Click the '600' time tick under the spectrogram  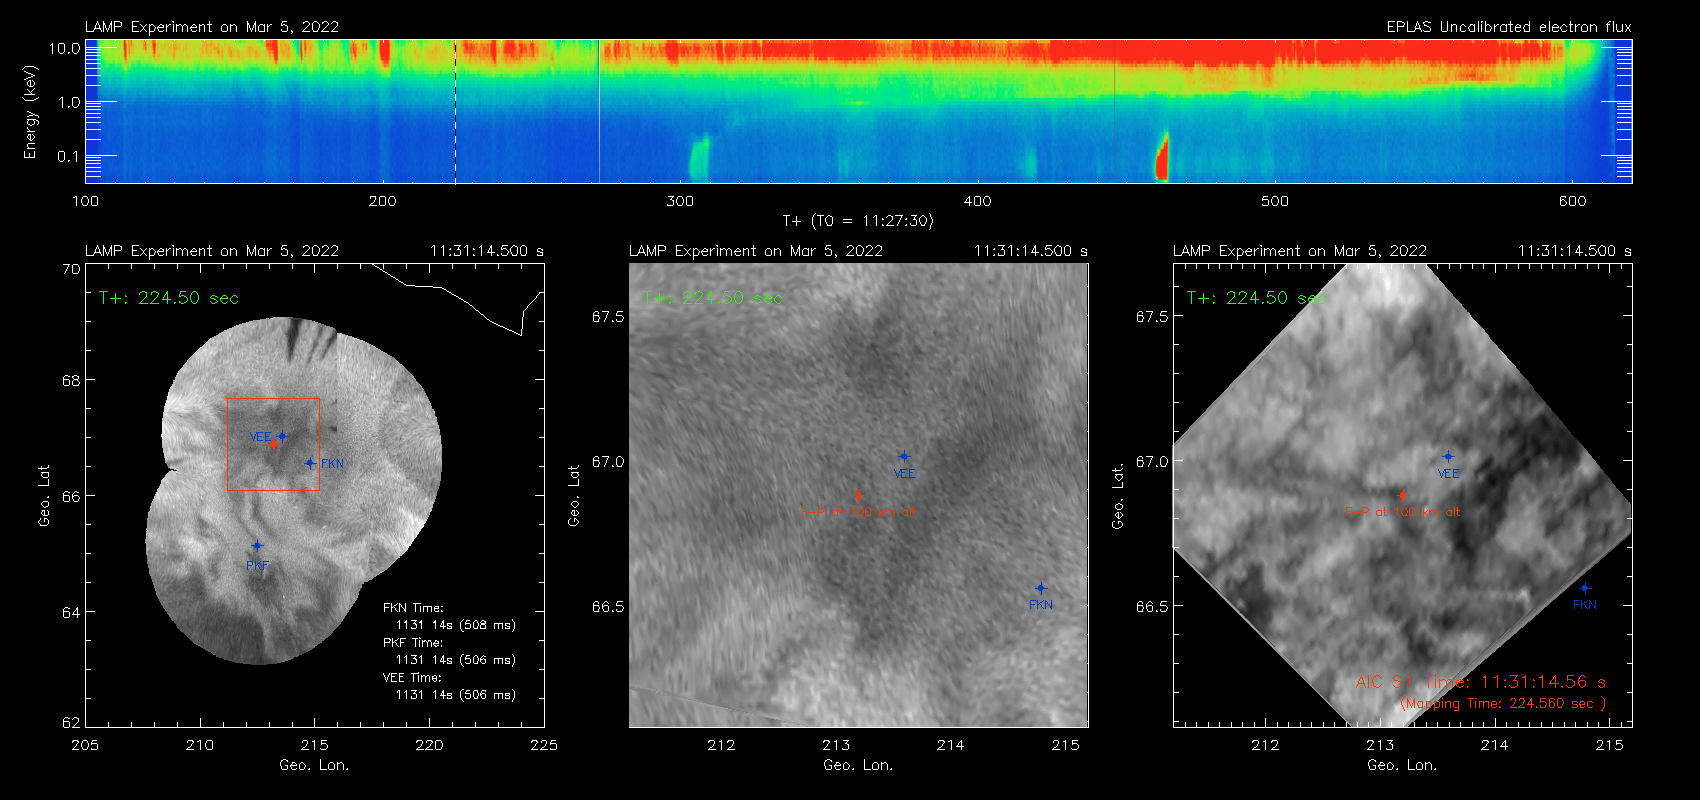pyautogui.click(x=1572, y=201)
